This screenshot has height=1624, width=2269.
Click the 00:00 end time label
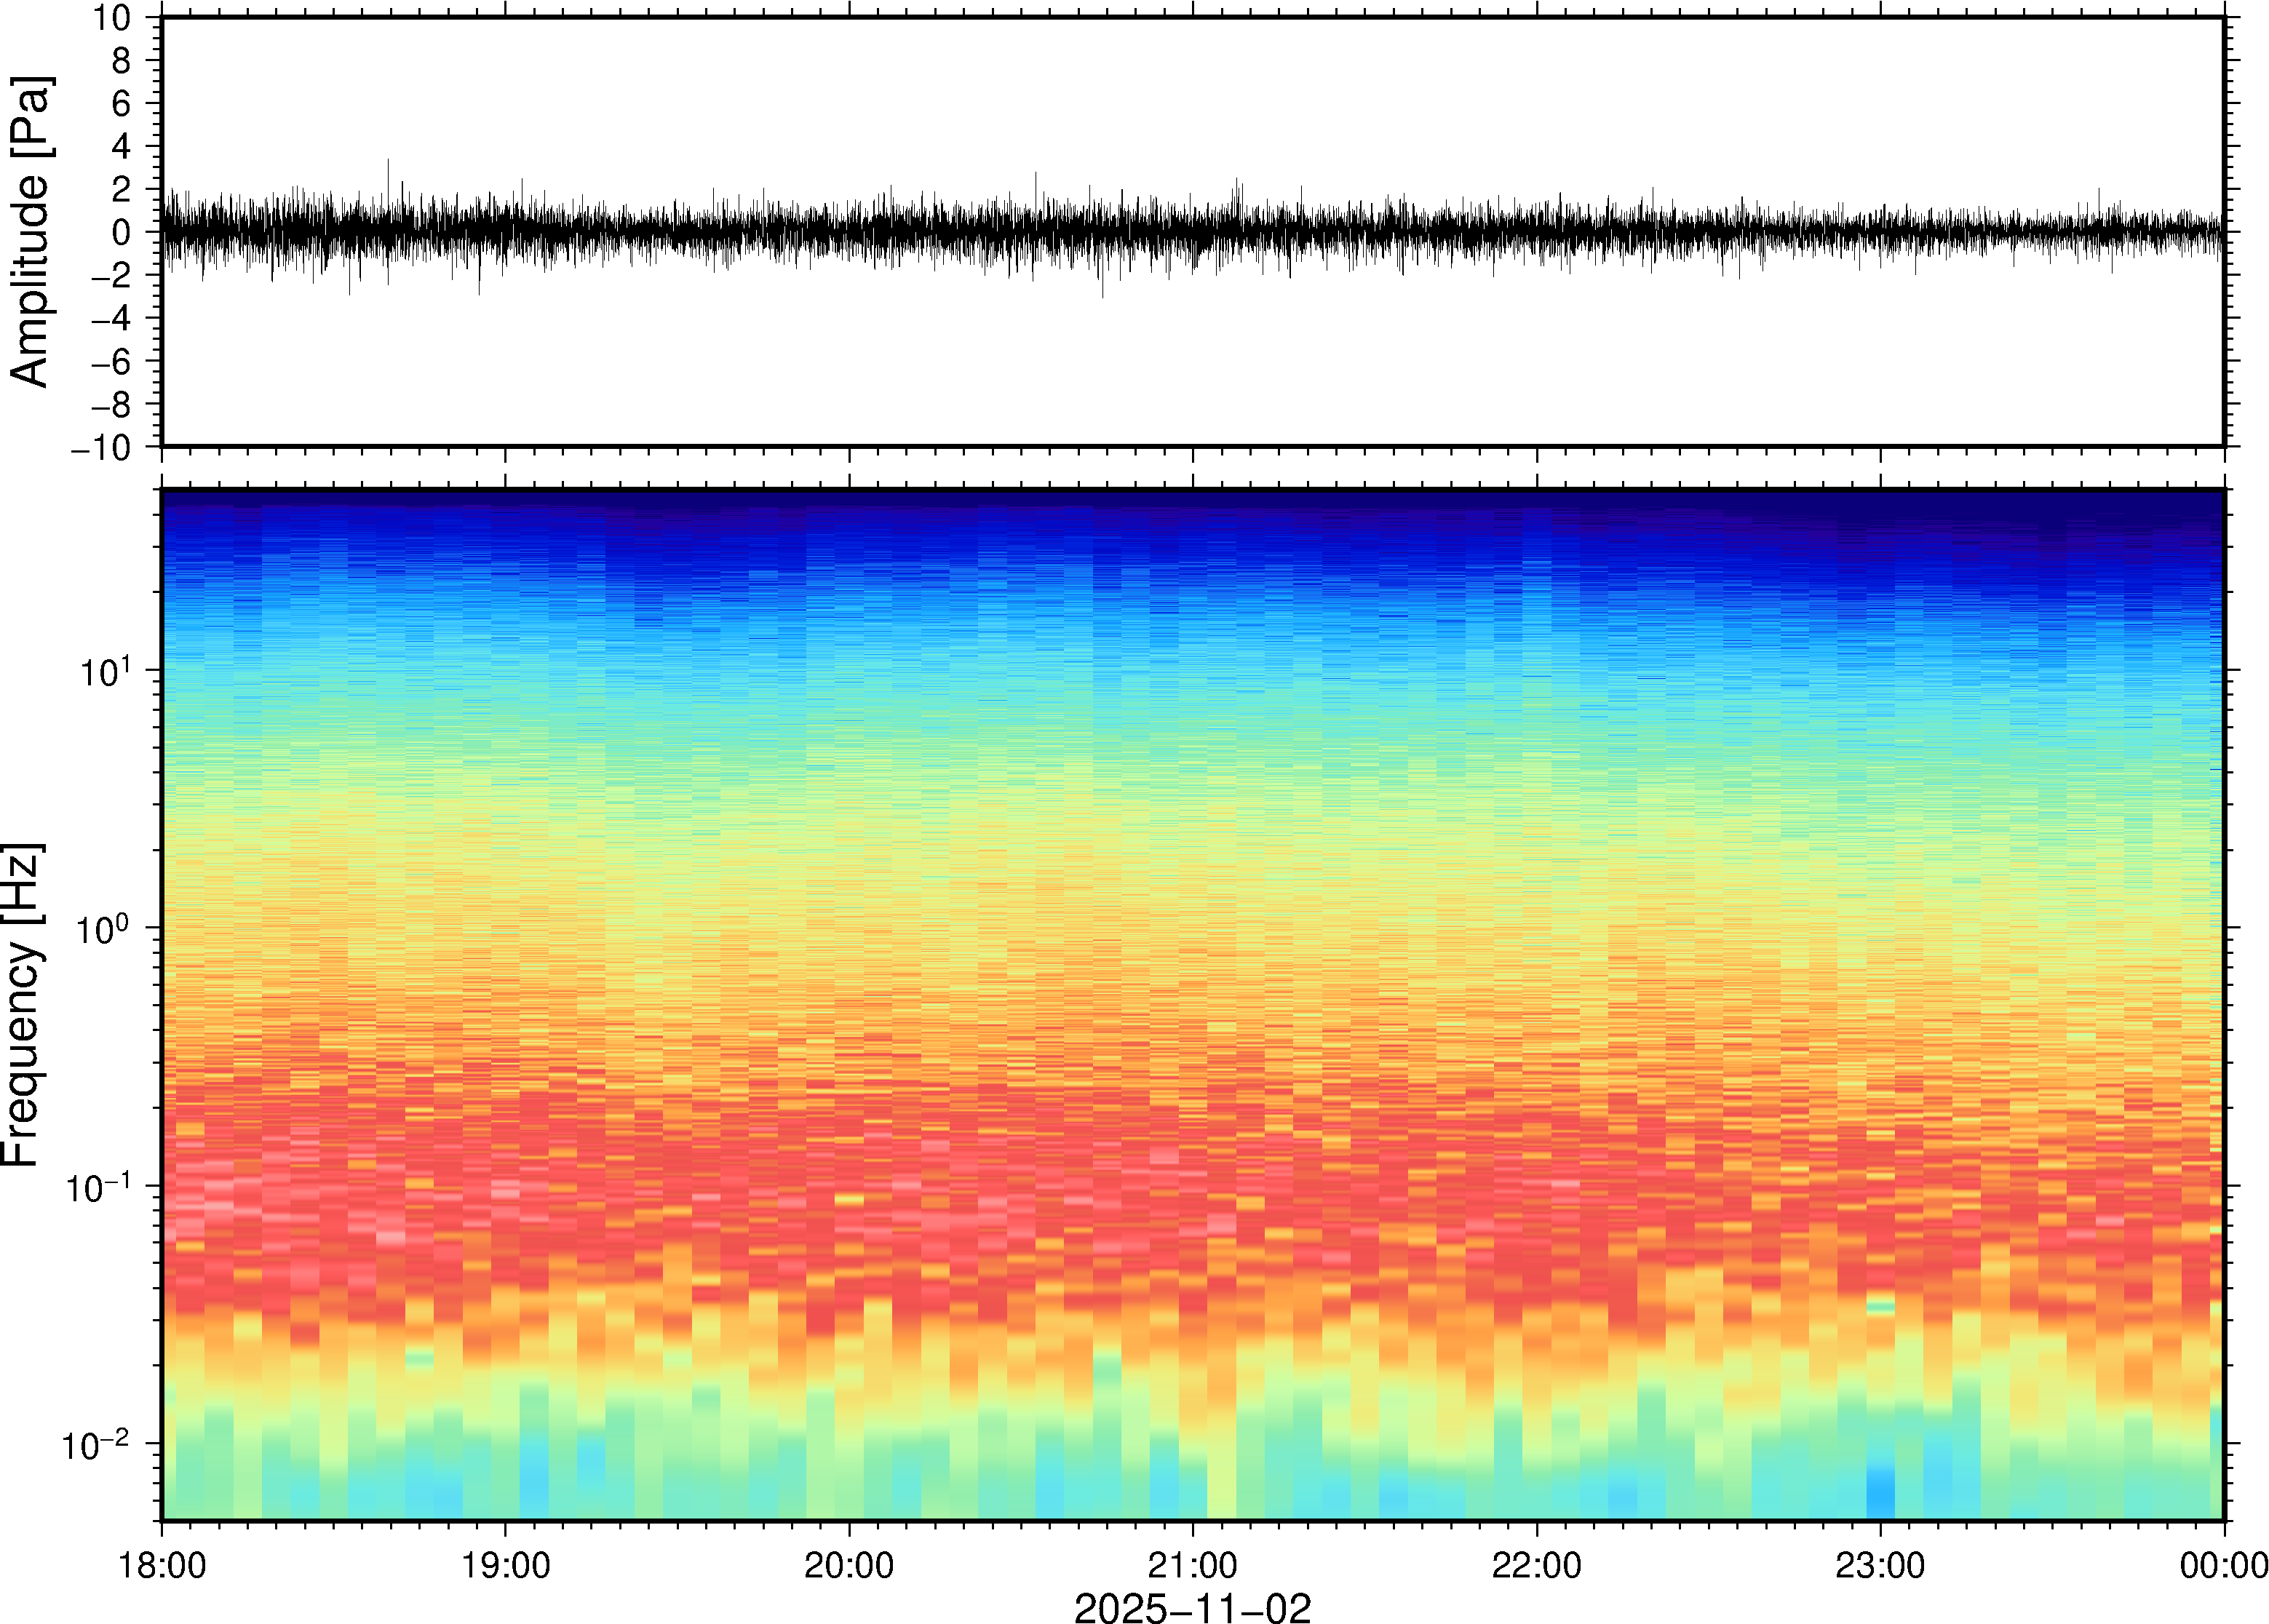(2223, 1565)
